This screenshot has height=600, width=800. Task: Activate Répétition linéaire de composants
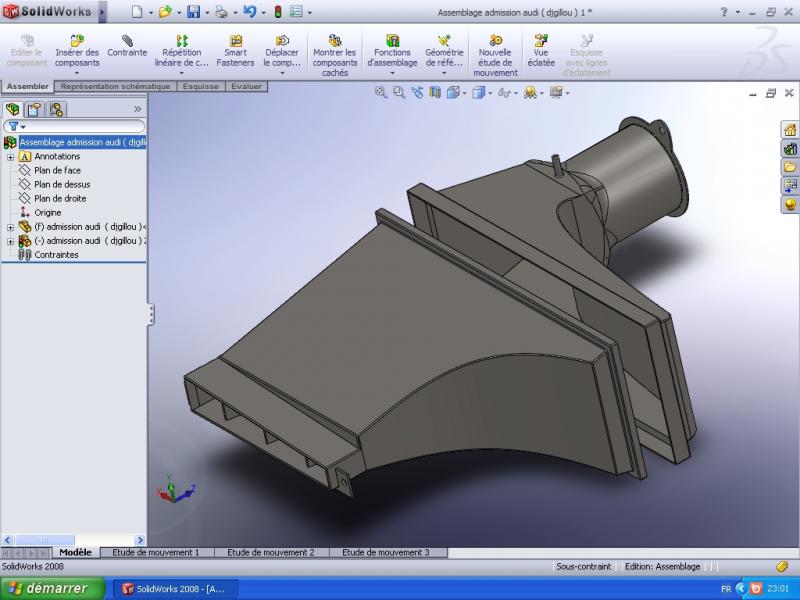pyautogui.click(x=182, y=51)
